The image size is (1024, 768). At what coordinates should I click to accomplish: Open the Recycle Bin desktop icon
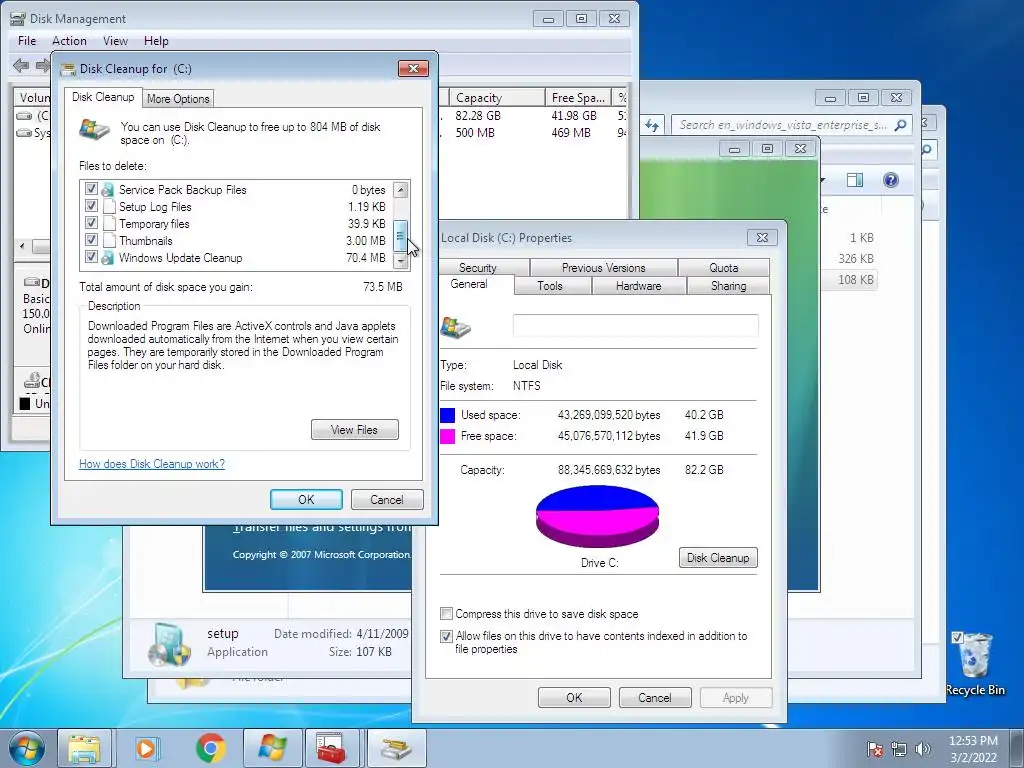coord(975,664)
